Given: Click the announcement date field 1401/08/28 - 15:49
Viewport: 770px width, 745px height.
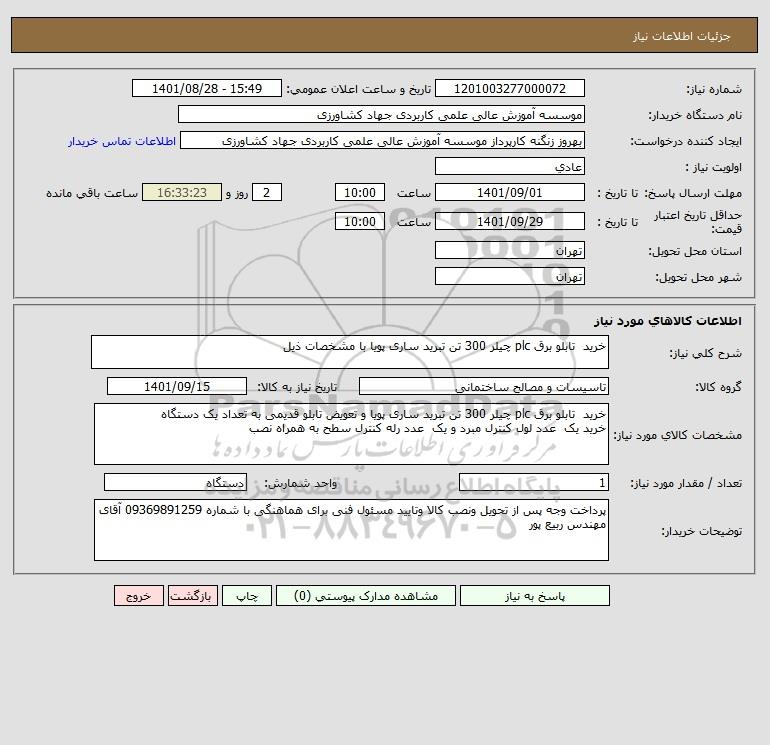Looking at the screenshot, I should (207, 88).
